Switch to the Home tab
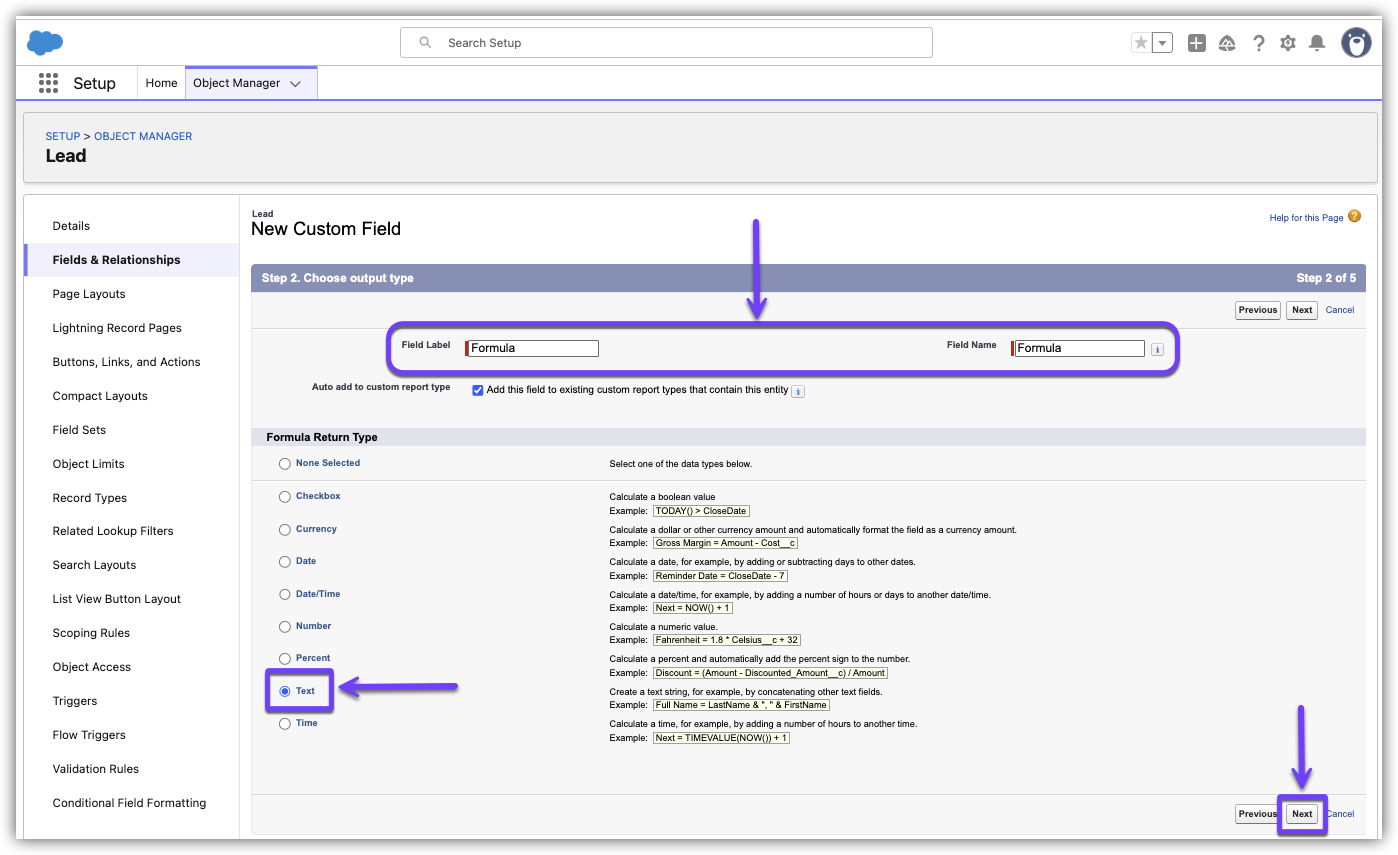Screen dimensions: 1398x855 [x=161, y=83]
